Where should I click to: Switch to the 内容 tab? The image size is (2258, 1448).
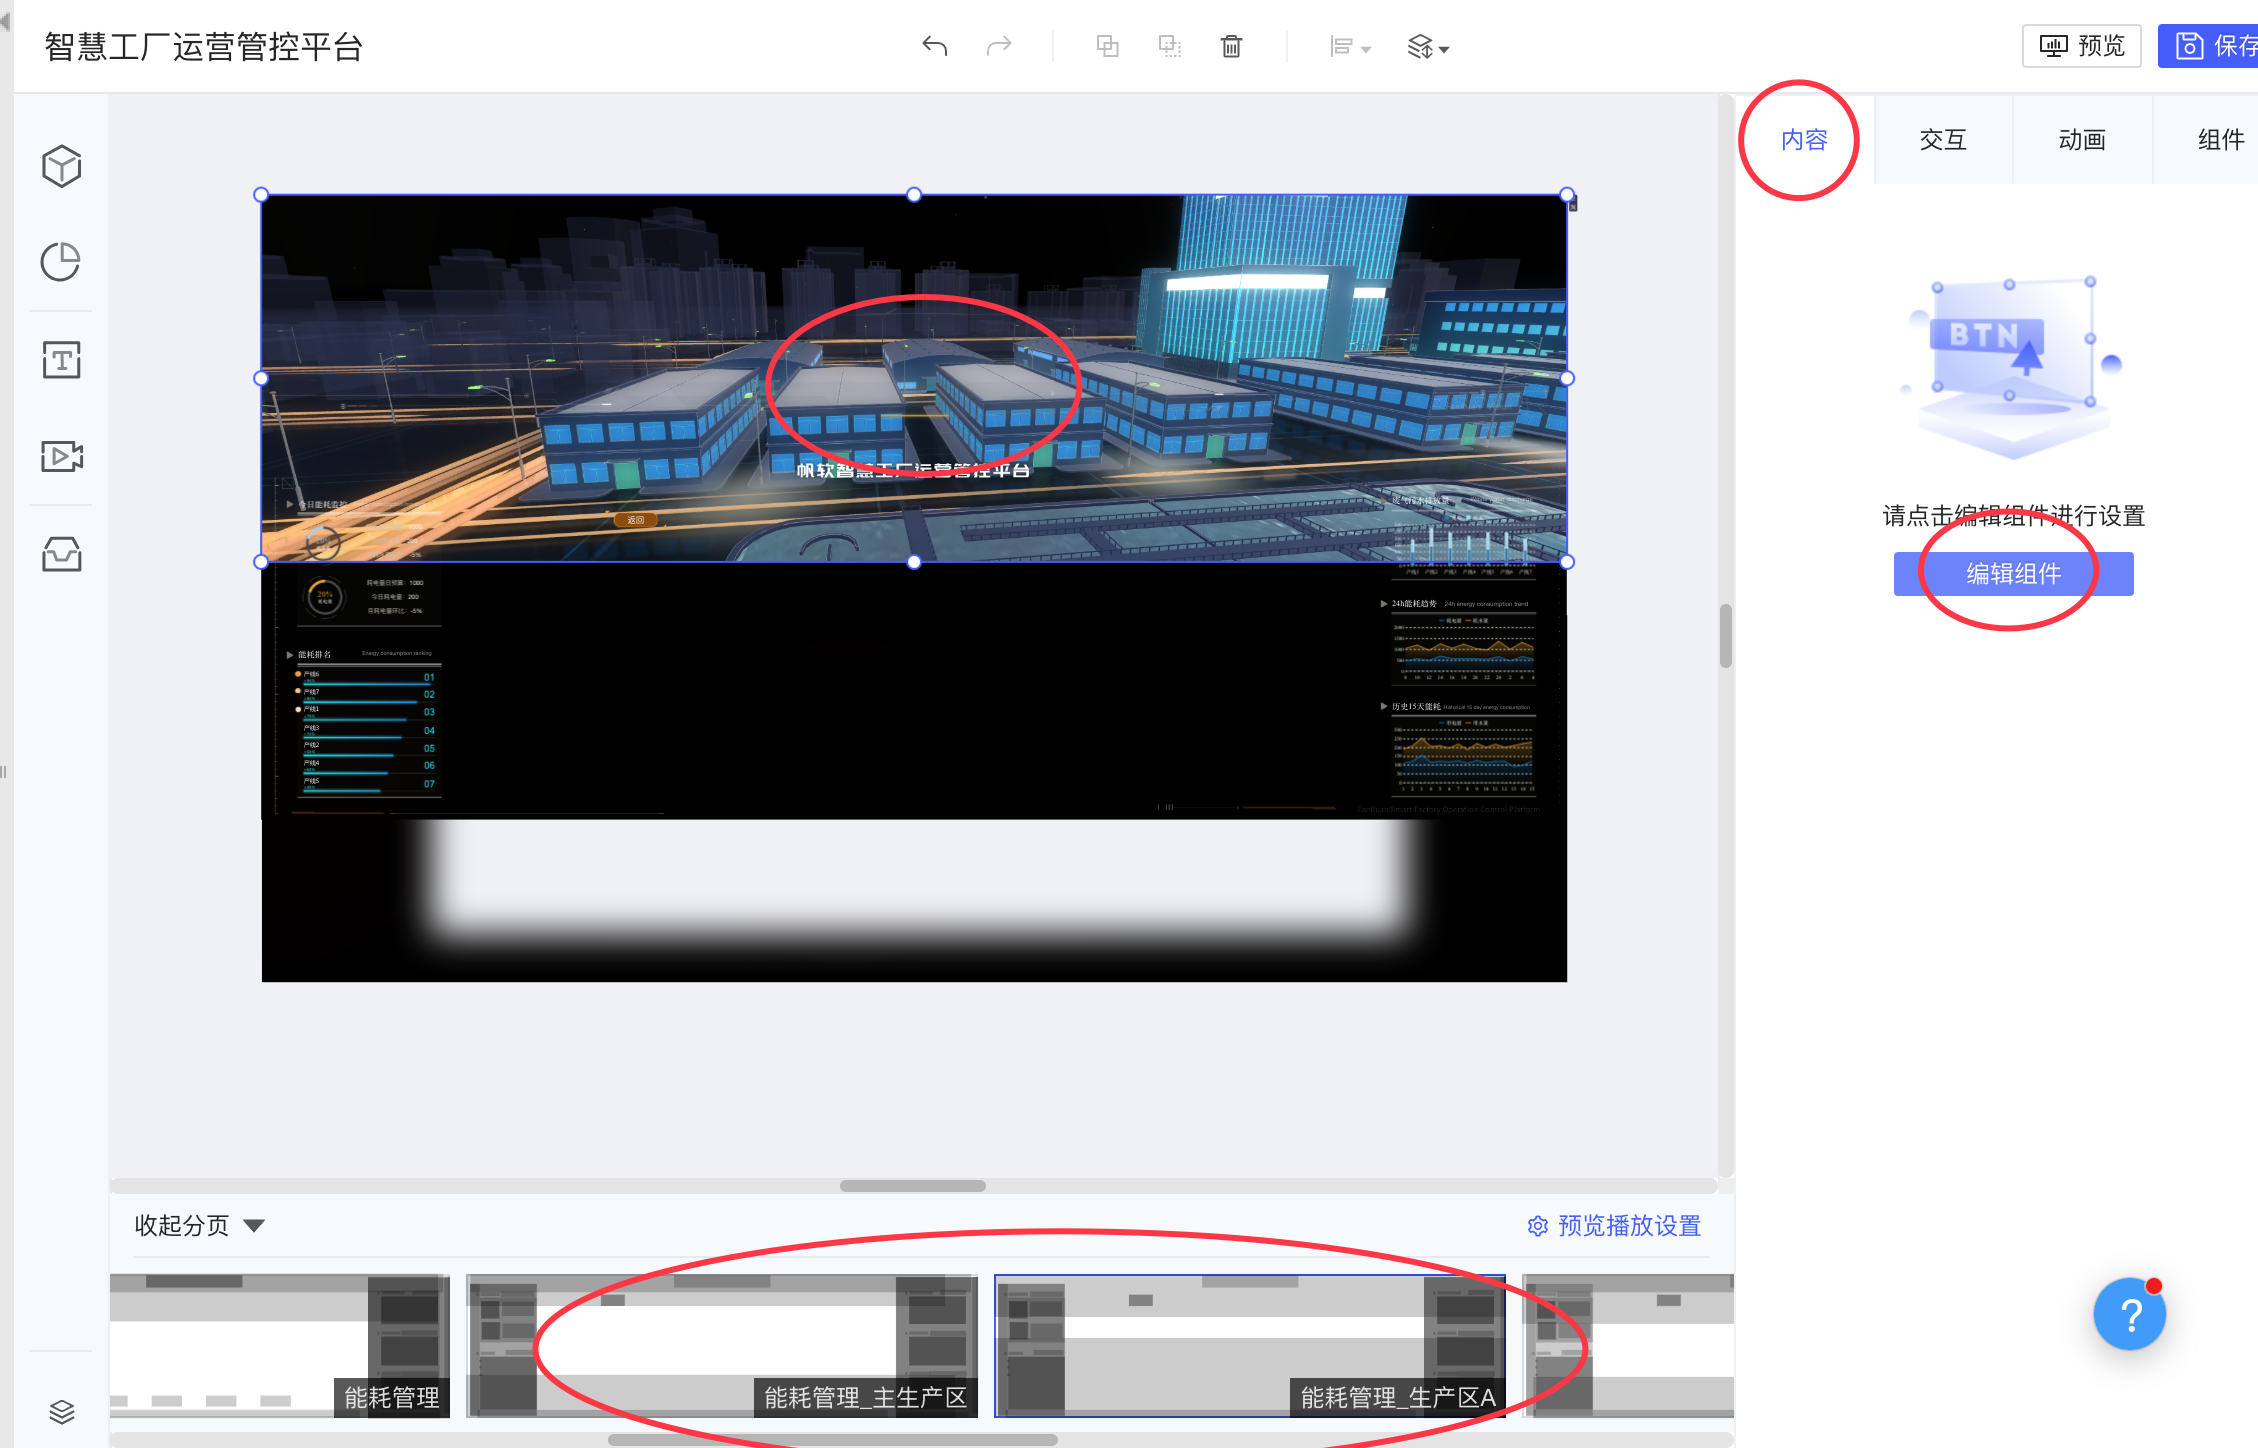[1804, 140]
